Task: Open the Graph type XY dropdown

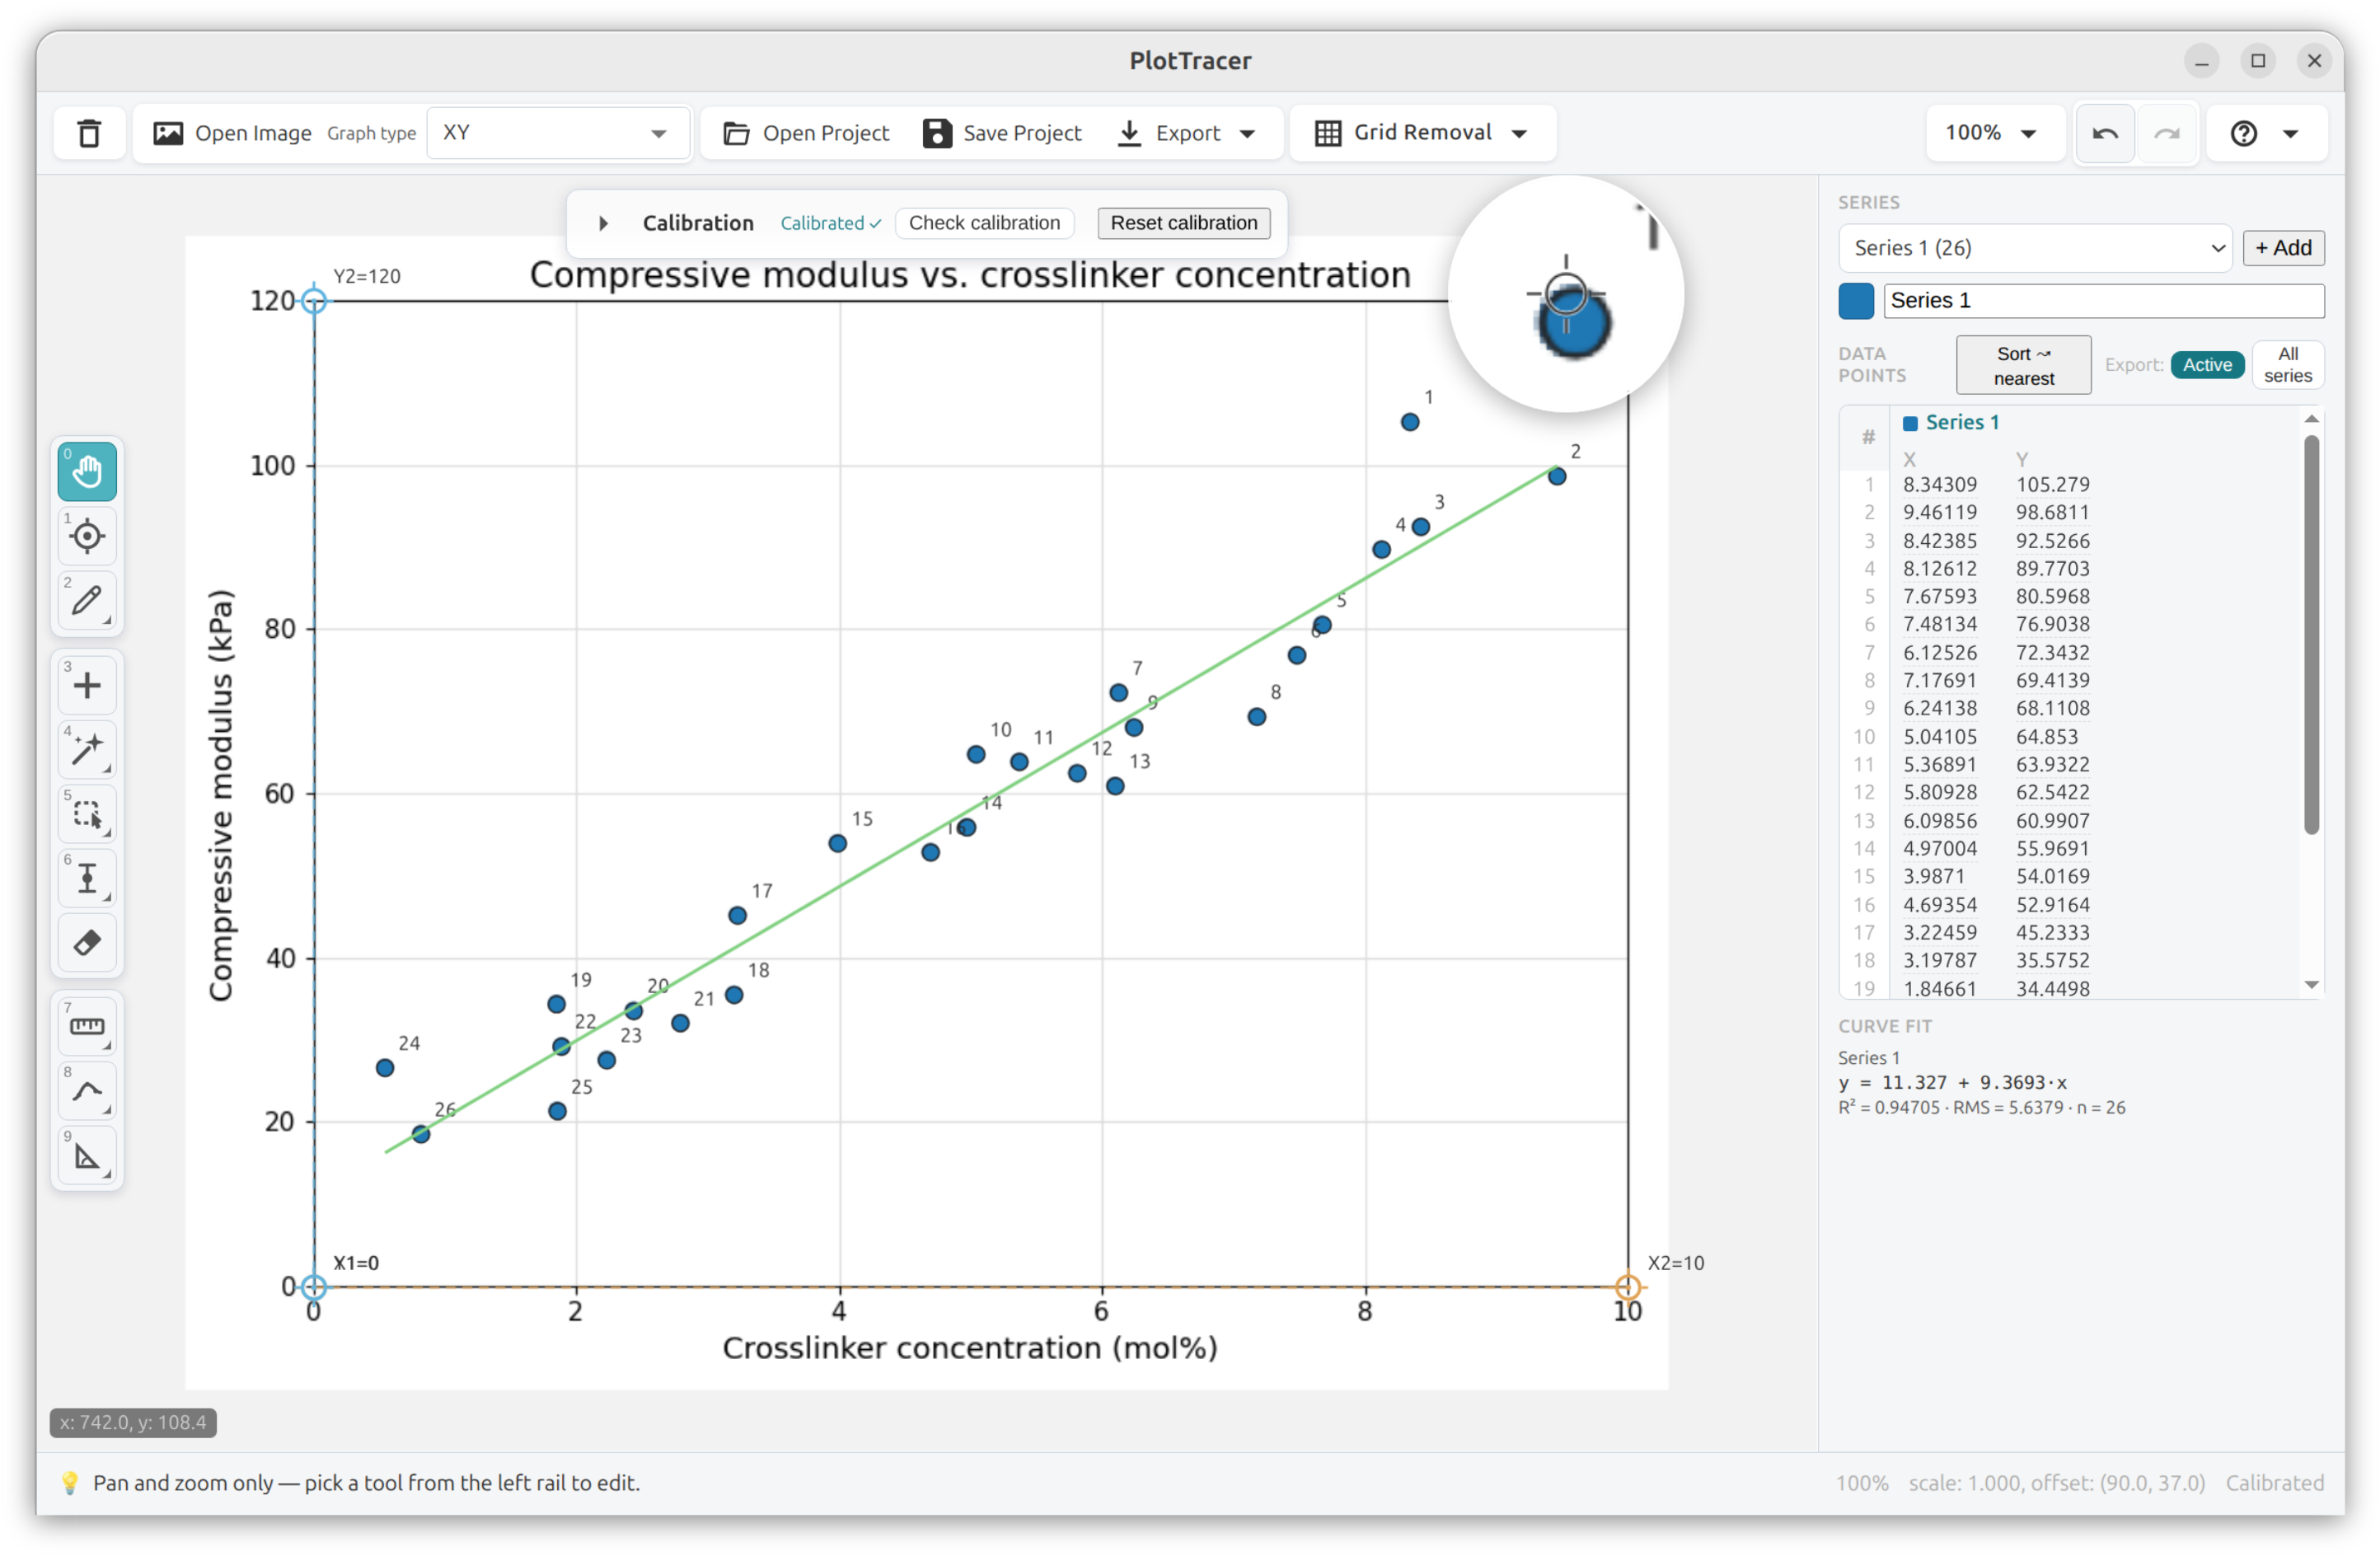Action: tap(558, 133)
